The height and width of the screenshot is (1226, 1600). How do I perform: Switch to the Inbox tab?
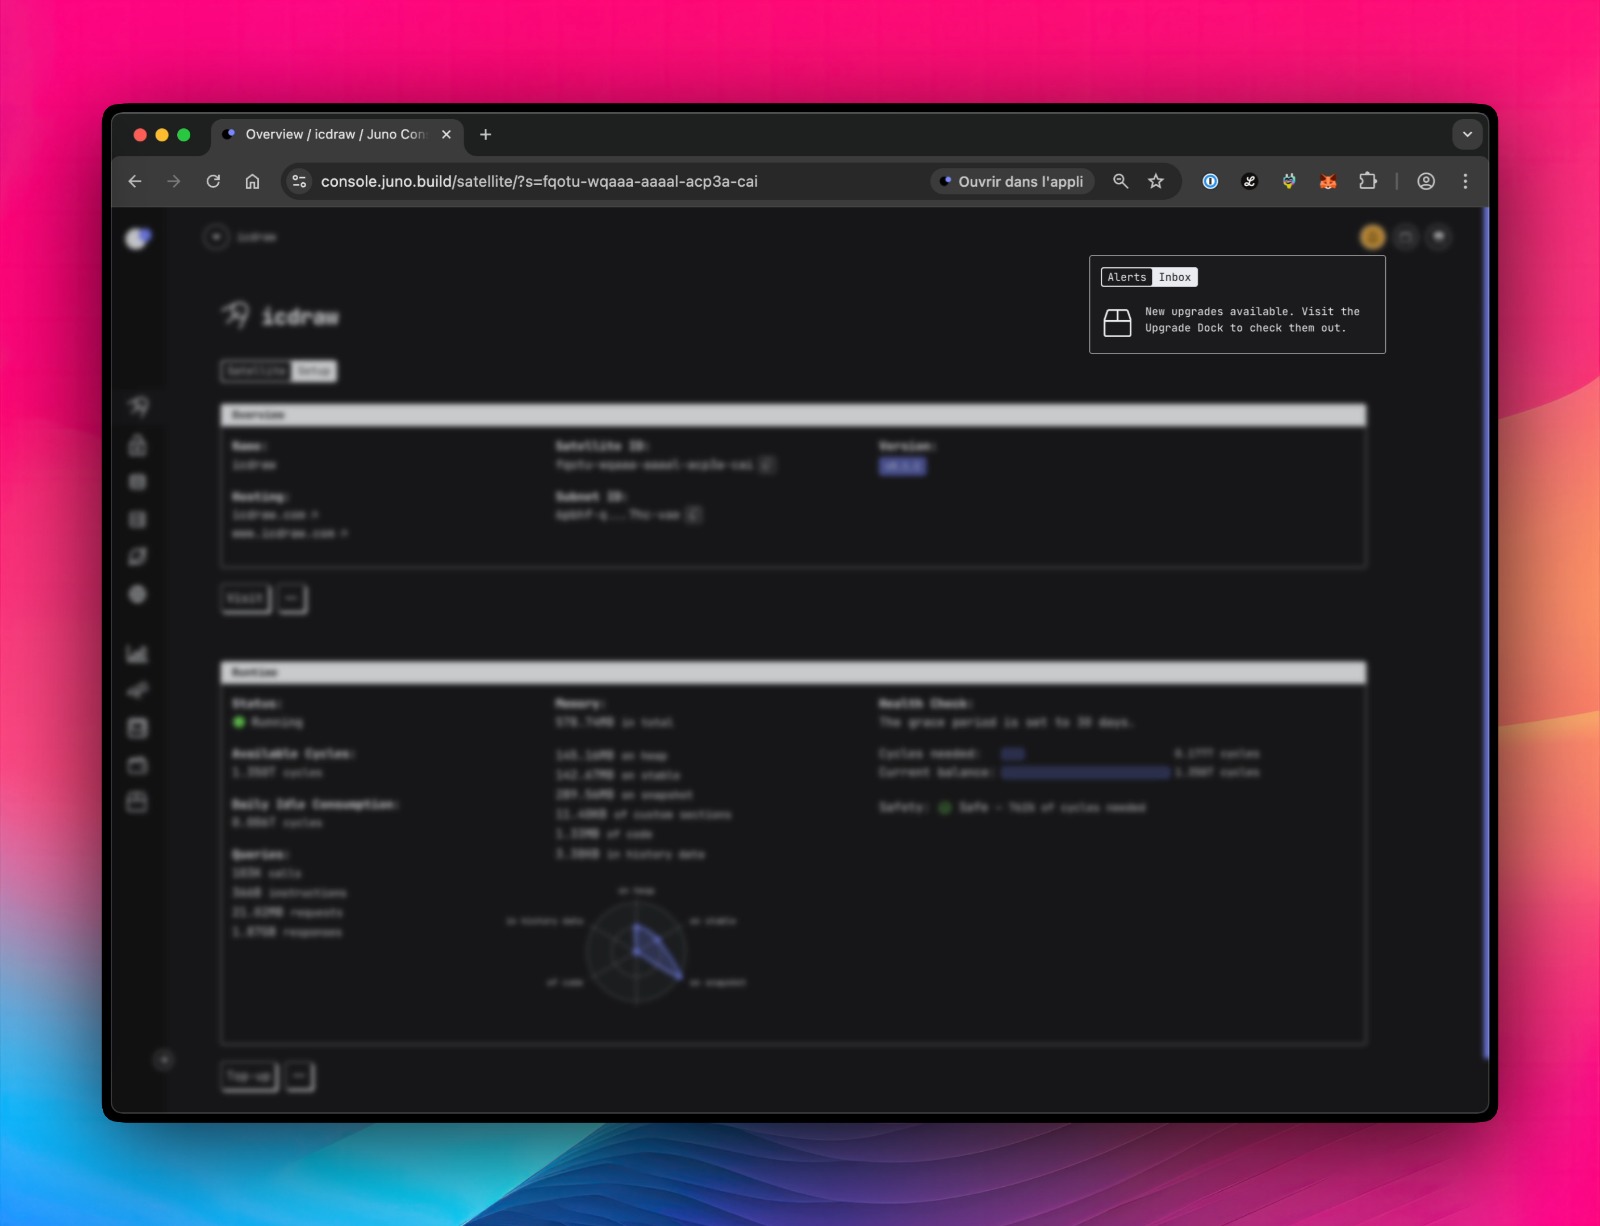point(1174,277)
